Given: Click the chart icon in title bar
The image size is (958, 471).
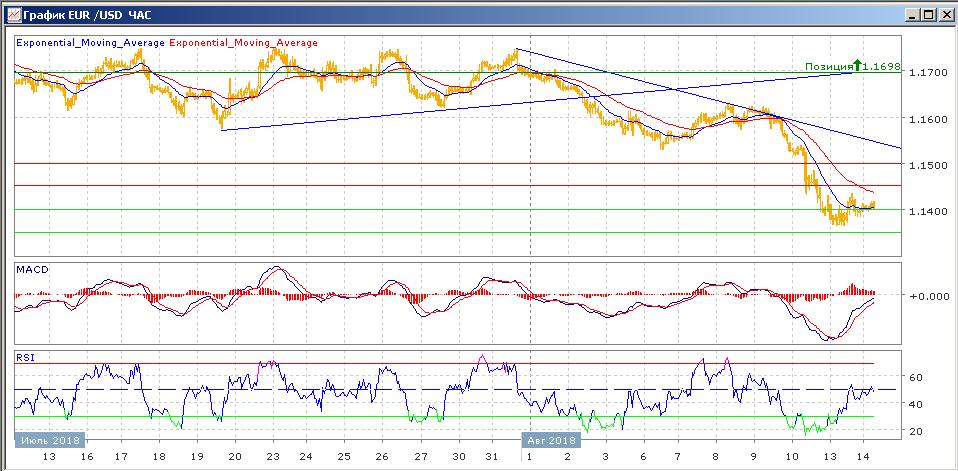Looking at the screenshot, I should 11,15.
